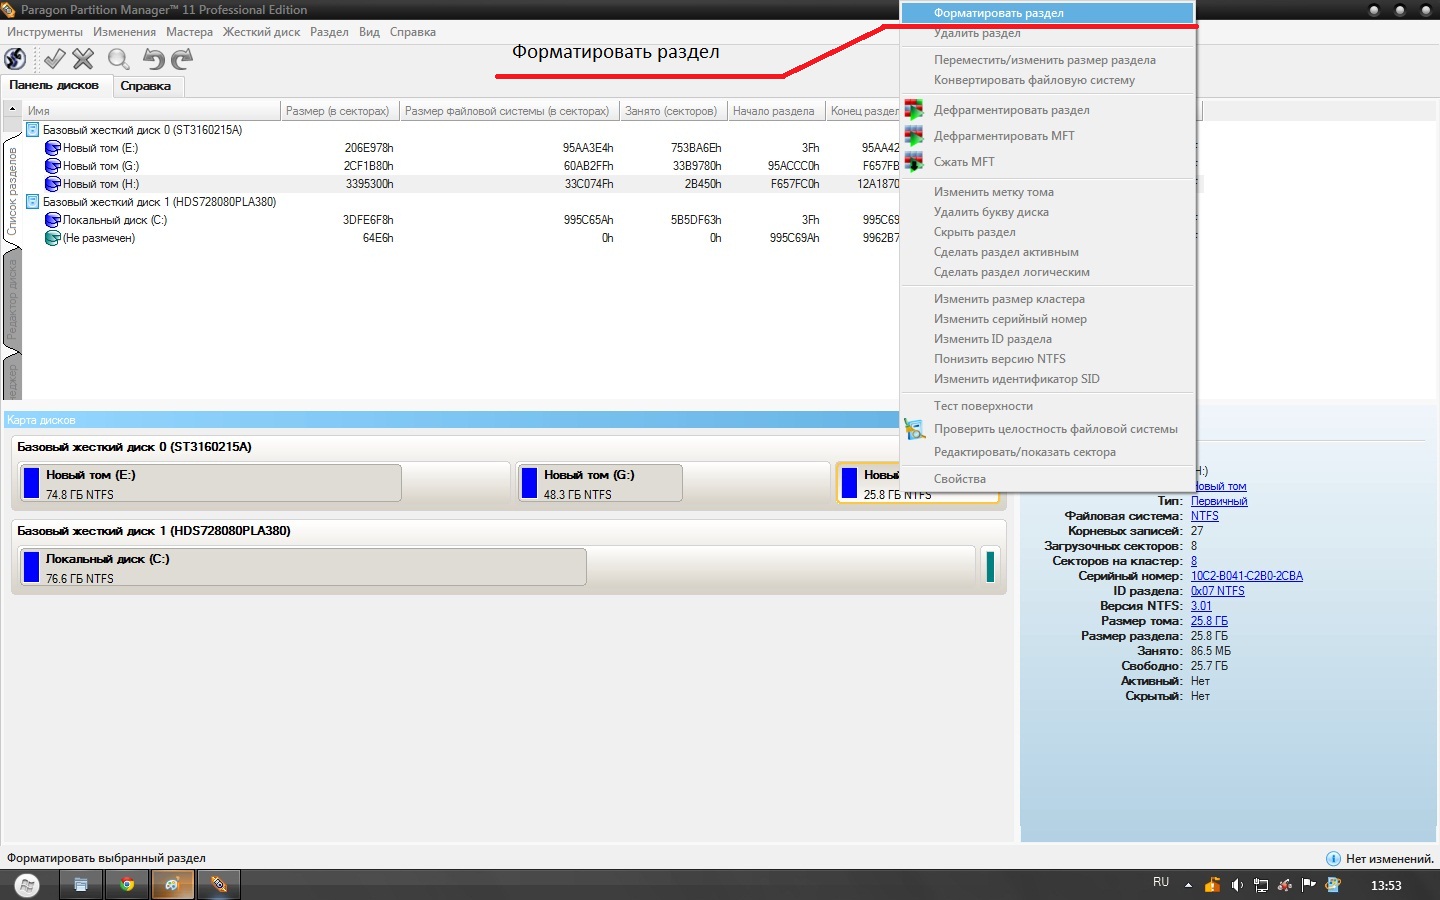Click the Undo arrow toolbar icon
The width and height of the screenshot is (1440, 900).
click(153, 59)
